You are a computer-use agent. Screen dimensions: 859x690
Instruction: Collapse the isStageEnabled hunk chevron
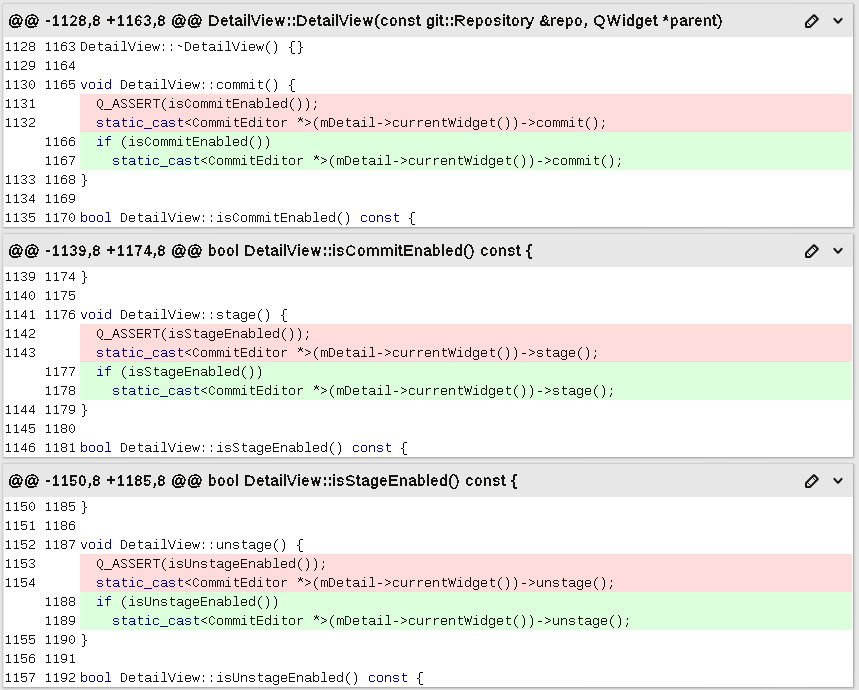pos(838,481)
